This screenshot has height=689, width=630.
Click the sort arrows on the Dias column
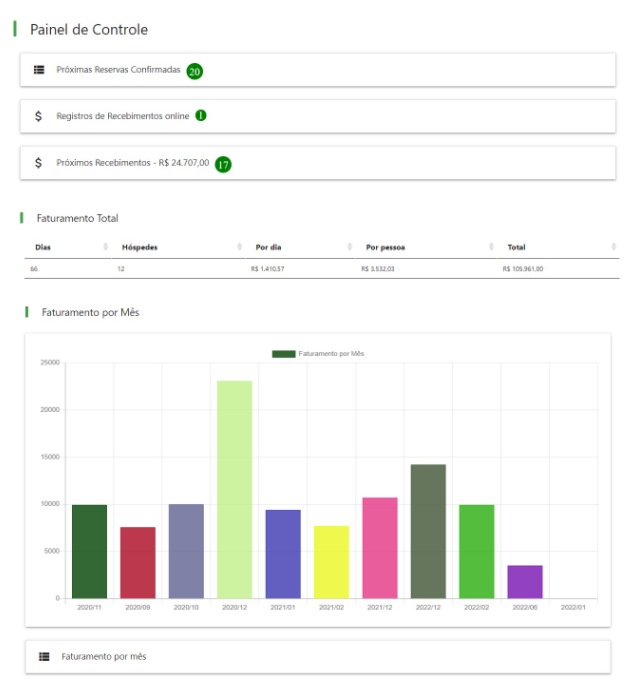tap(106, 247)
